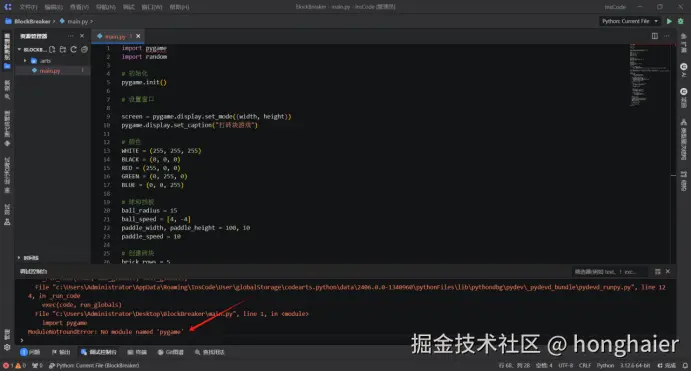Click code line pygame.init()
Image resolution: width=692 pixels, height=371 pixels.
pos(144,82)
